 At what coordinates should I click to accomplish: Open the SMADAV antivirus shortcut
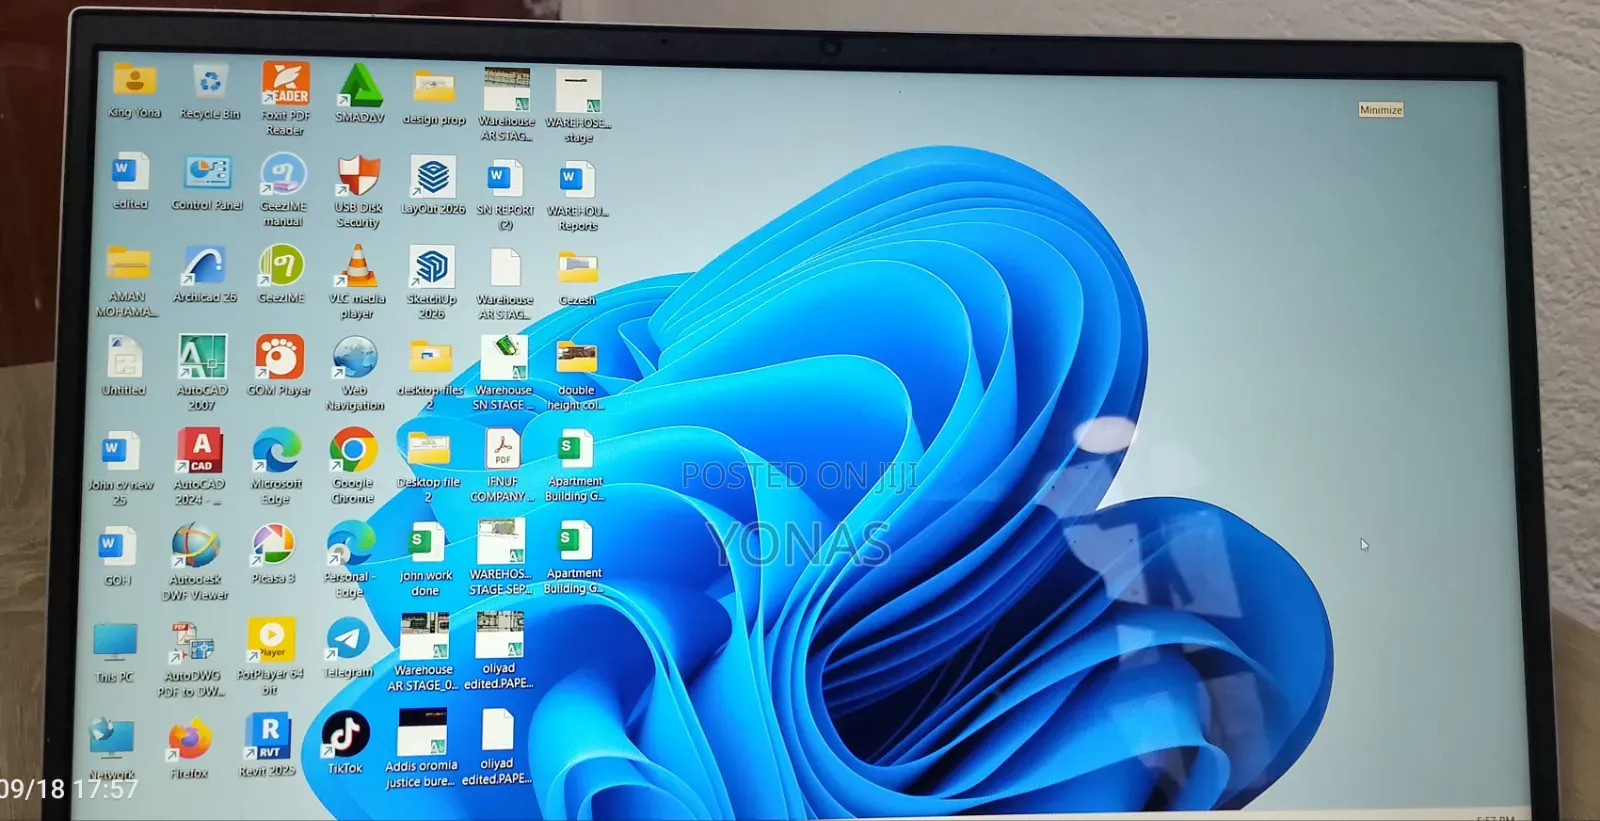[x=359, y=94]
